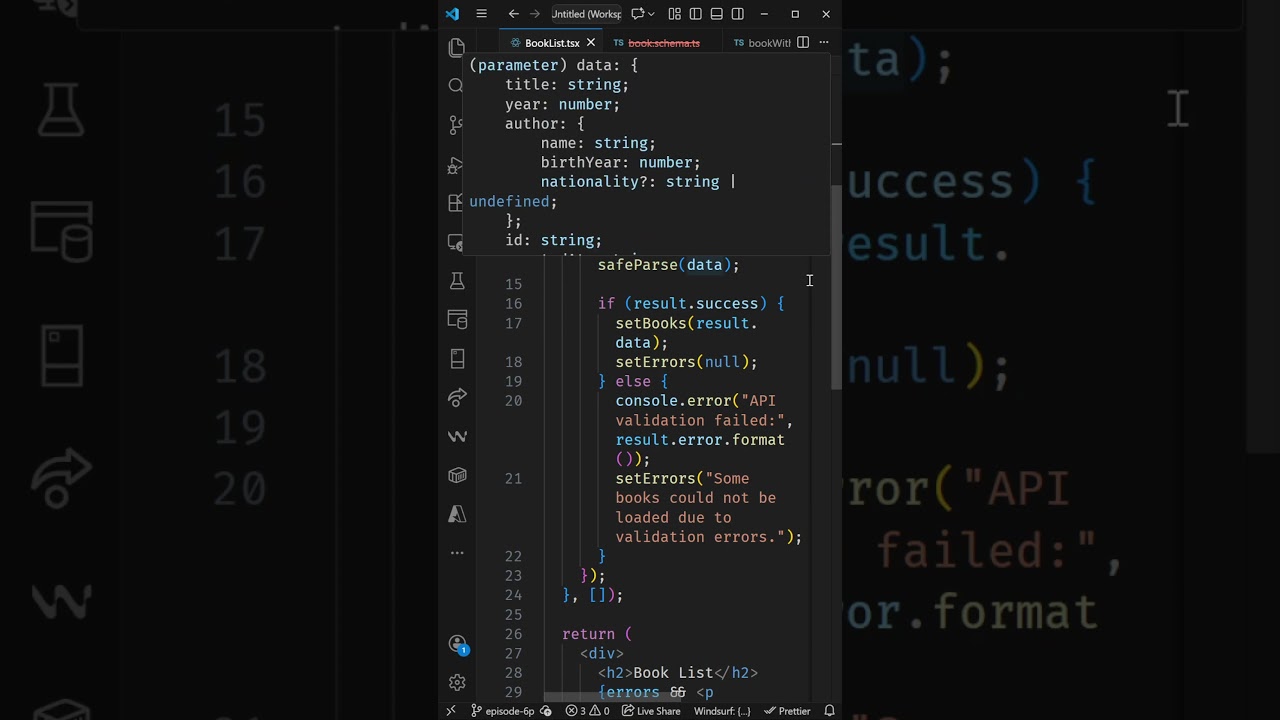
Task: Click the line number 20 gutter
Action: coord(513,401)
